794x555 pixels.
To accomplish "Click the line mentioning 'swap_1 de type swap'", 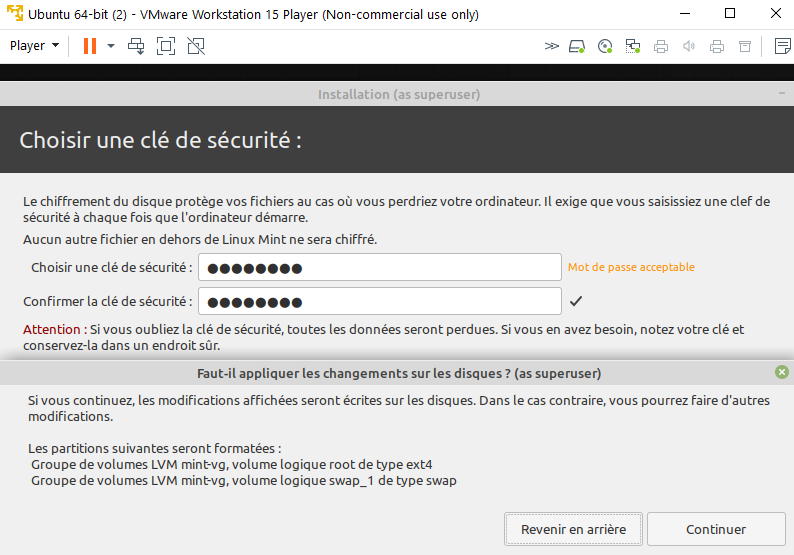I will click(244, 481).
